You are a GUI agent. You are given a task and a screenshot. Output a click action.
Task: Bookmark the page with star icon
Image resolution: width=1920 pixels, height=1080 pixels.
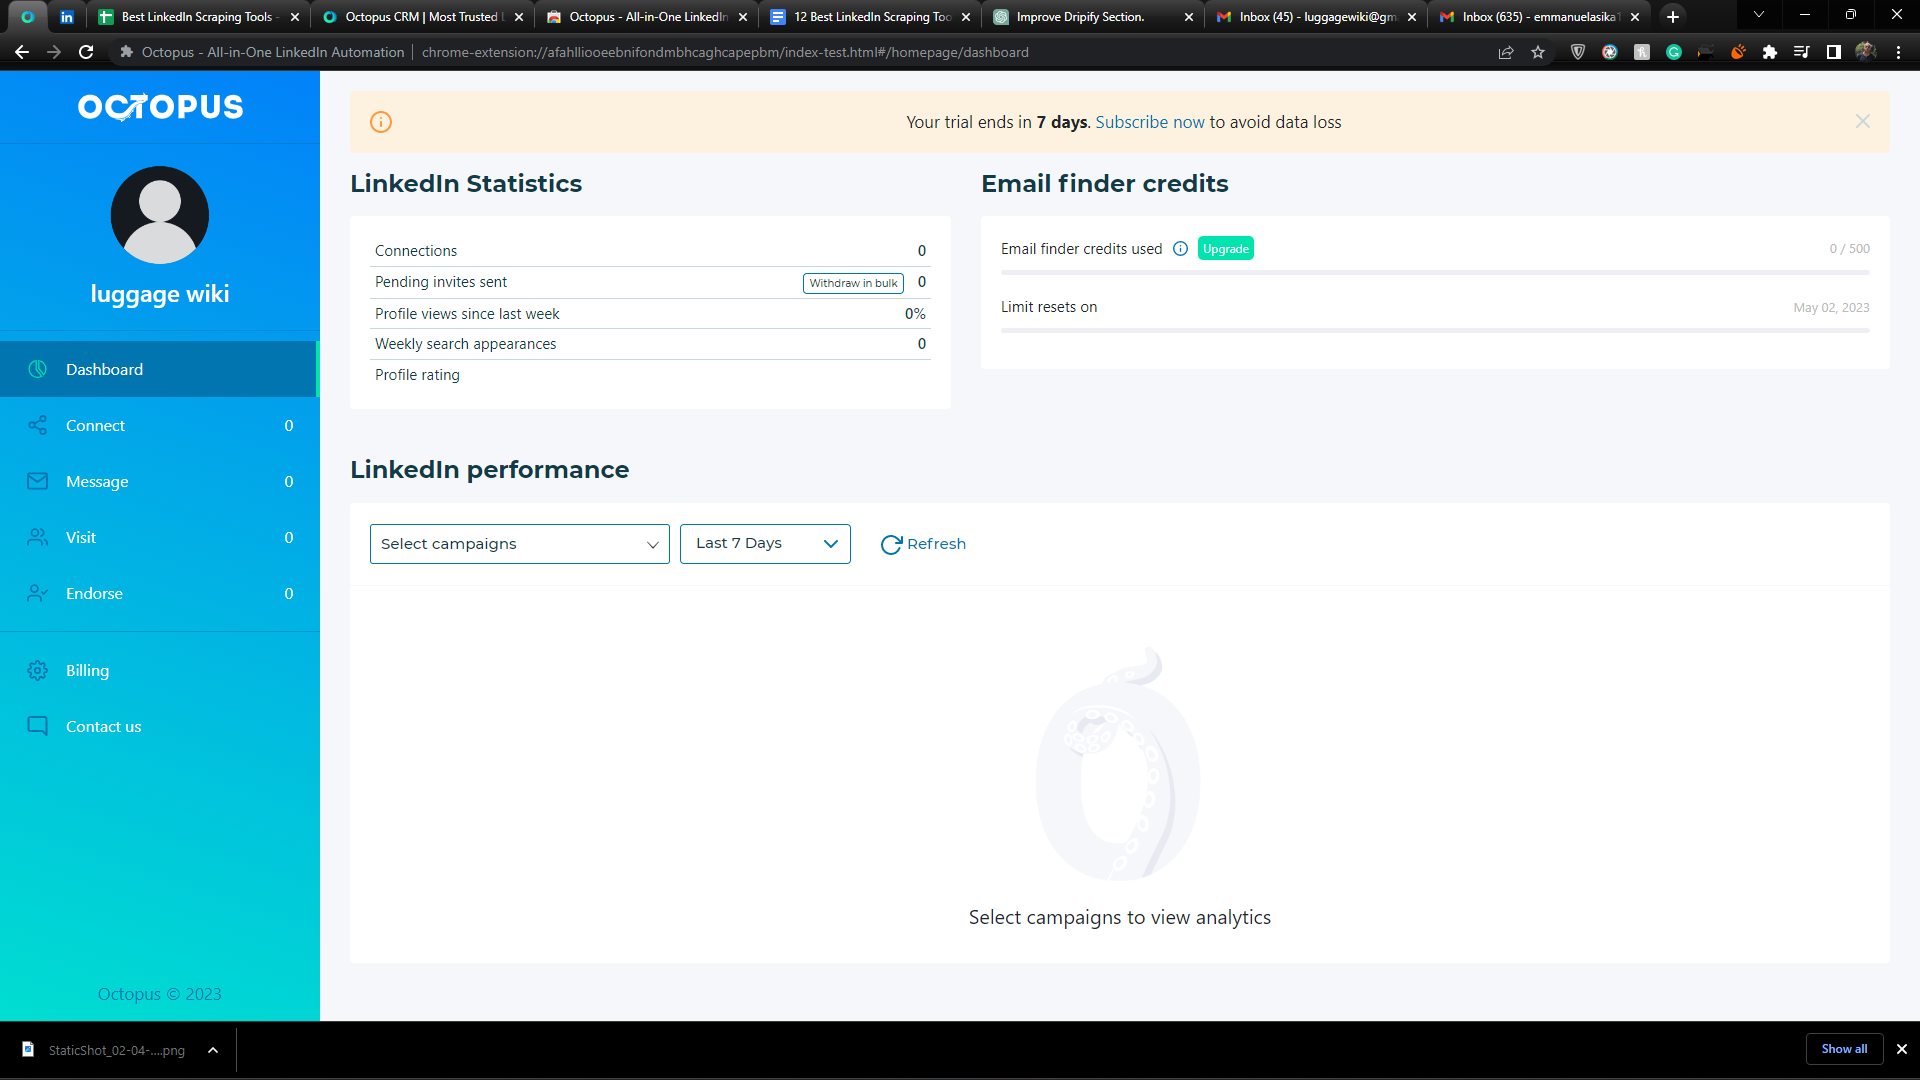click(1538, 52)
